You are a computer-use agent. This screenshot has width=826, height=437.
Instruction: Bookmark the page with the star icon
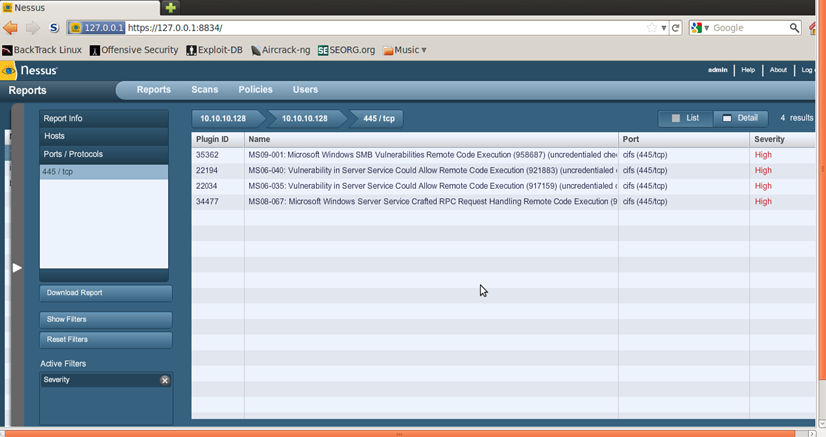coord(652,28)
